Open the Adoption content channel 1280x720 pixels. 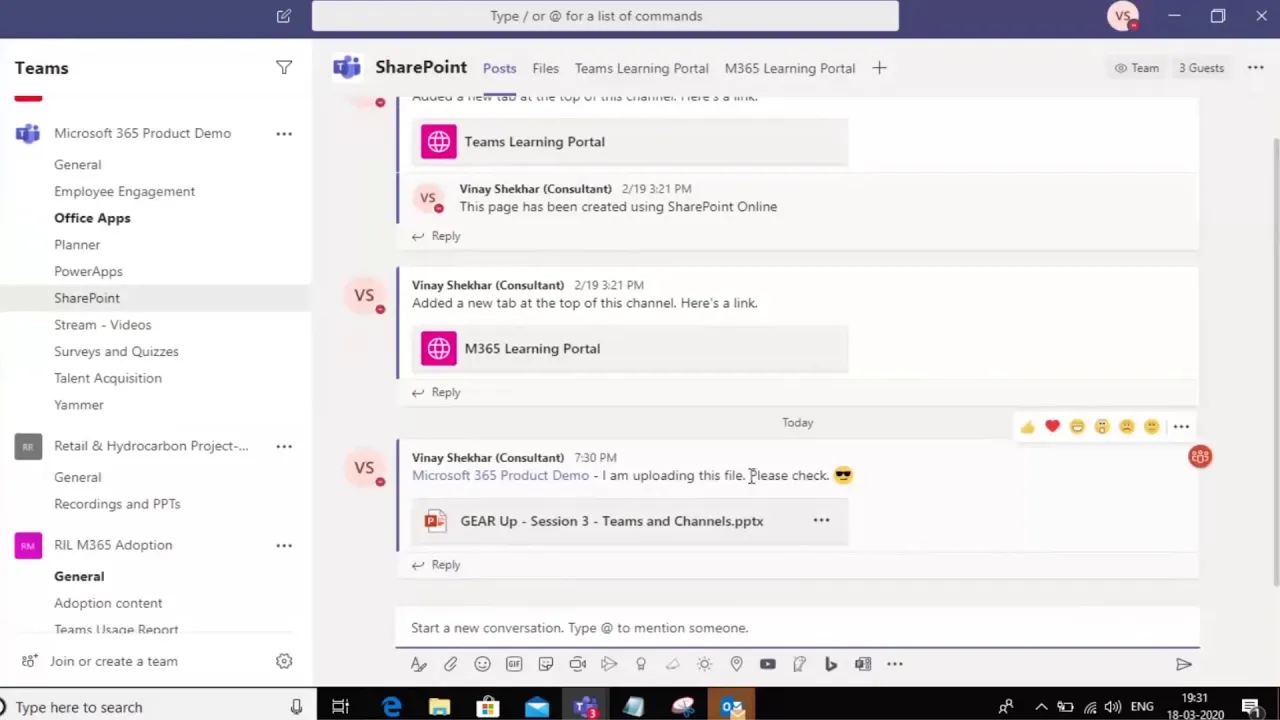108,603
